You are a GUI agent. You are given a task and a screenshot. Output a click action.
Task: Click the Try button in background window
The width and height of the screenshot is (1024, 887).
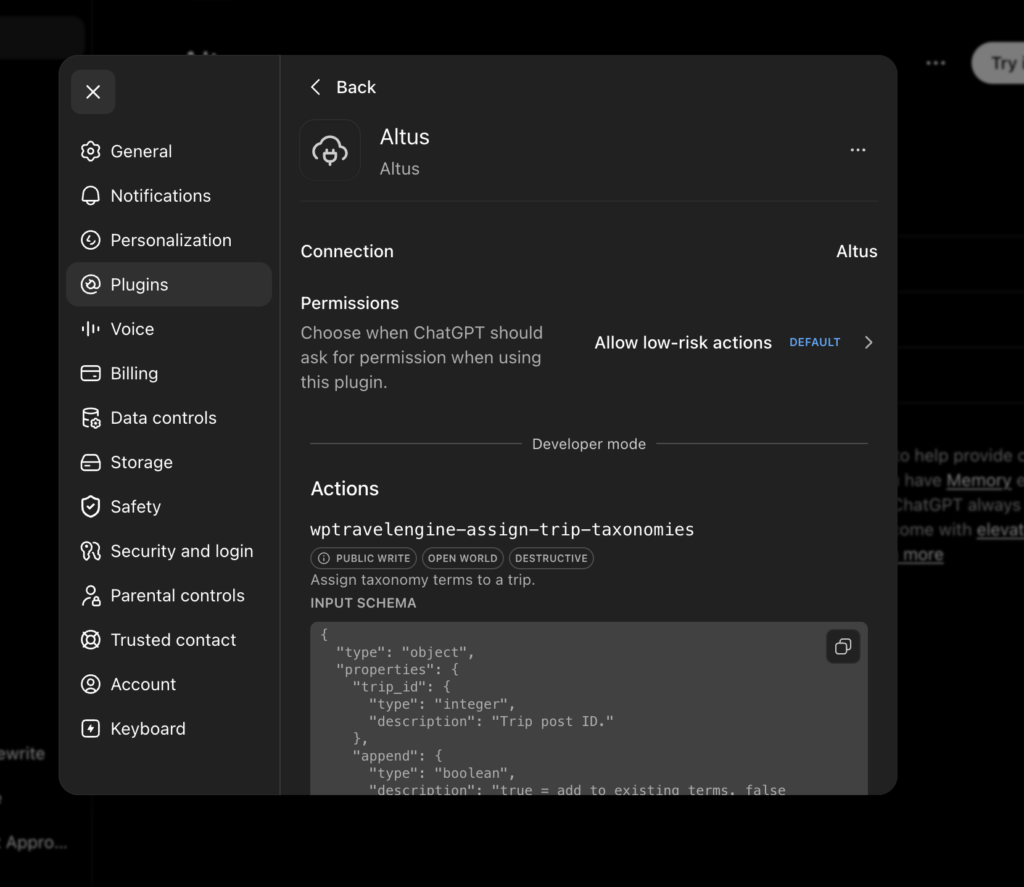click(999, 63)
